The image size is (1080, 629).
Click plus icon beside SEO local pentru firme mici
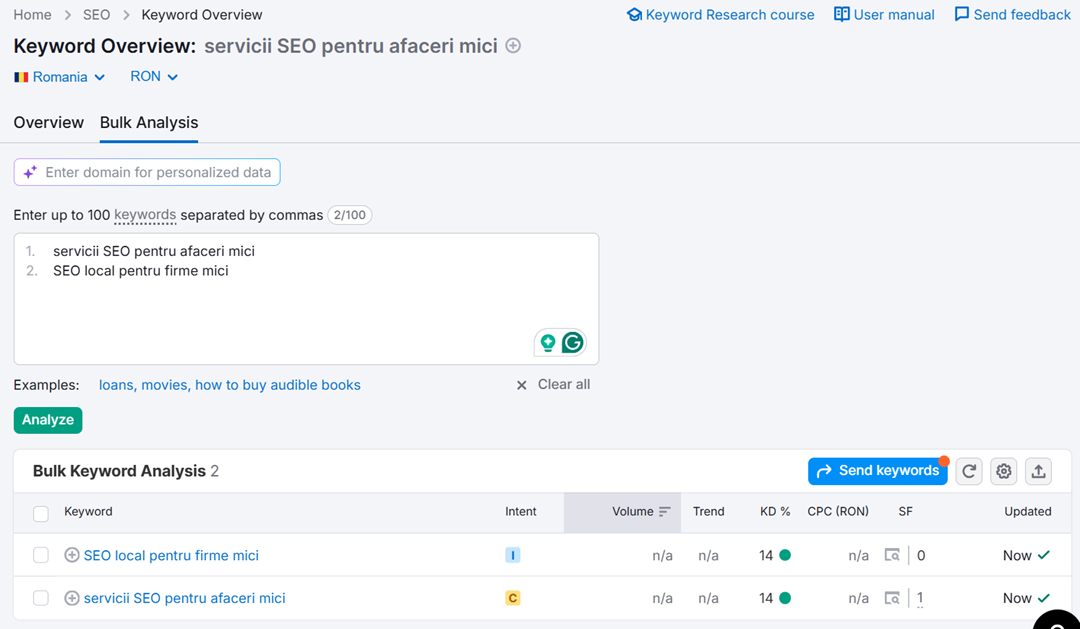(72, 555)
